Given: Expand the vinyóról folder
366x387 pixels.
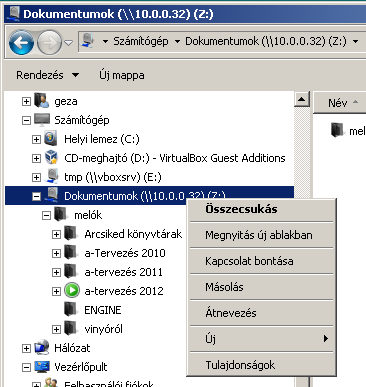Looking at the screenshot, I should tap(56, 330).
